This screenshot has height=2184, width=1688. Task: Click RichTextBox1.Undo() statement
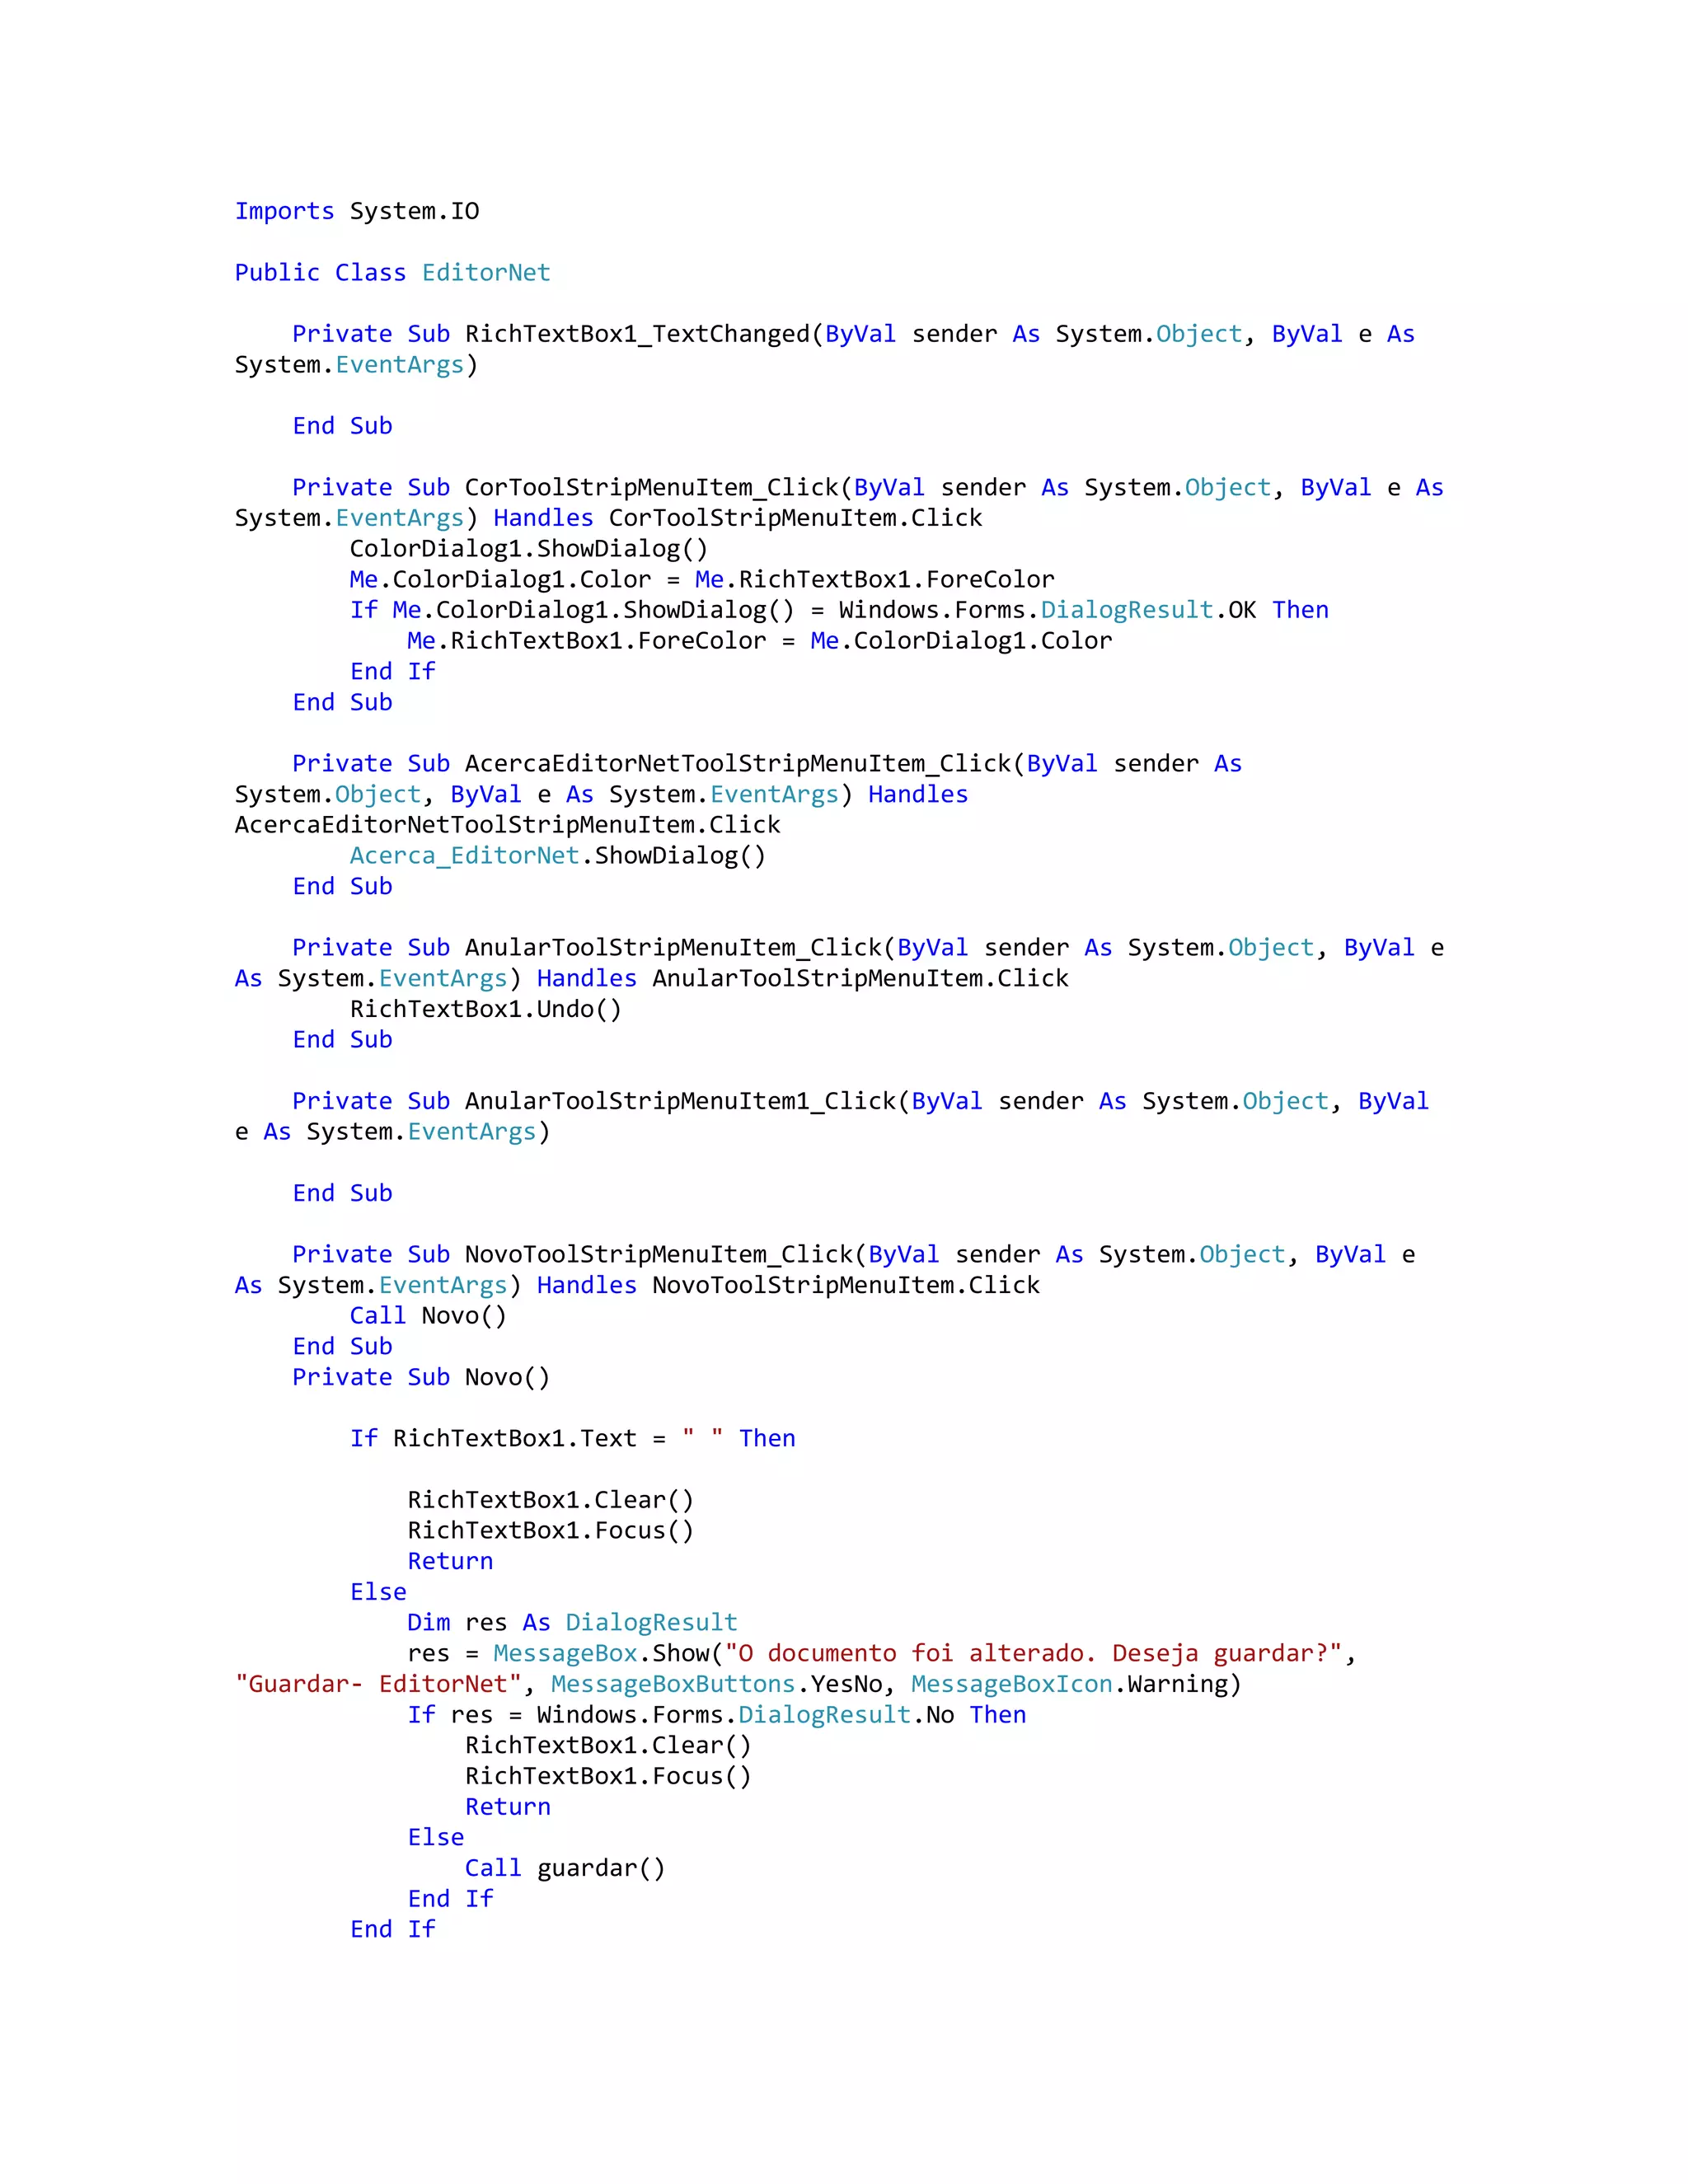click(485, 1009)
